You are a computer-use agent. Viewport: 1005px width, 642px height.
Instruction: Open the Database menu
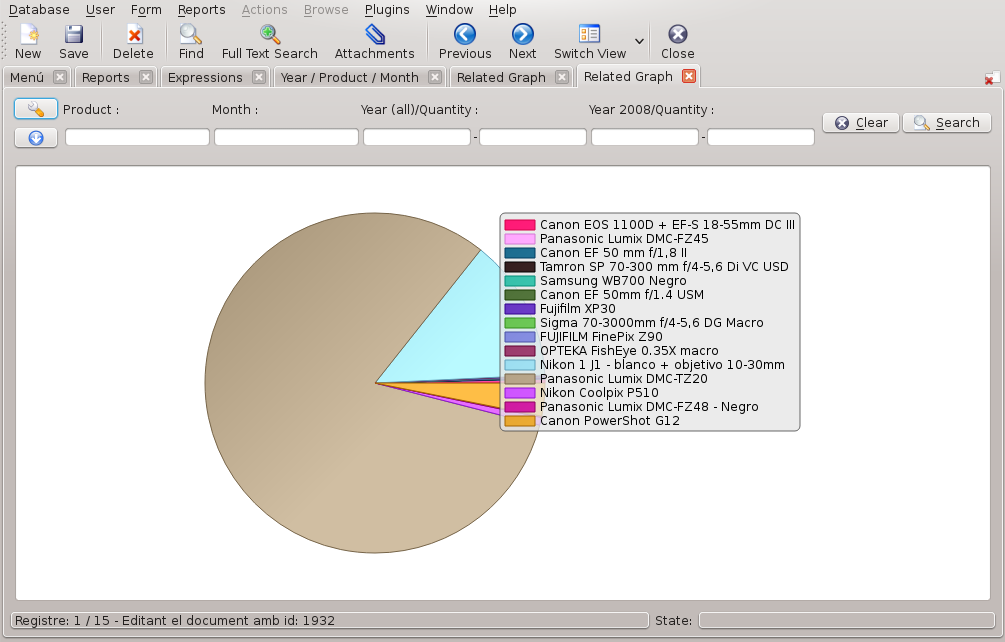pyautogui.click(x=39, y=10)
